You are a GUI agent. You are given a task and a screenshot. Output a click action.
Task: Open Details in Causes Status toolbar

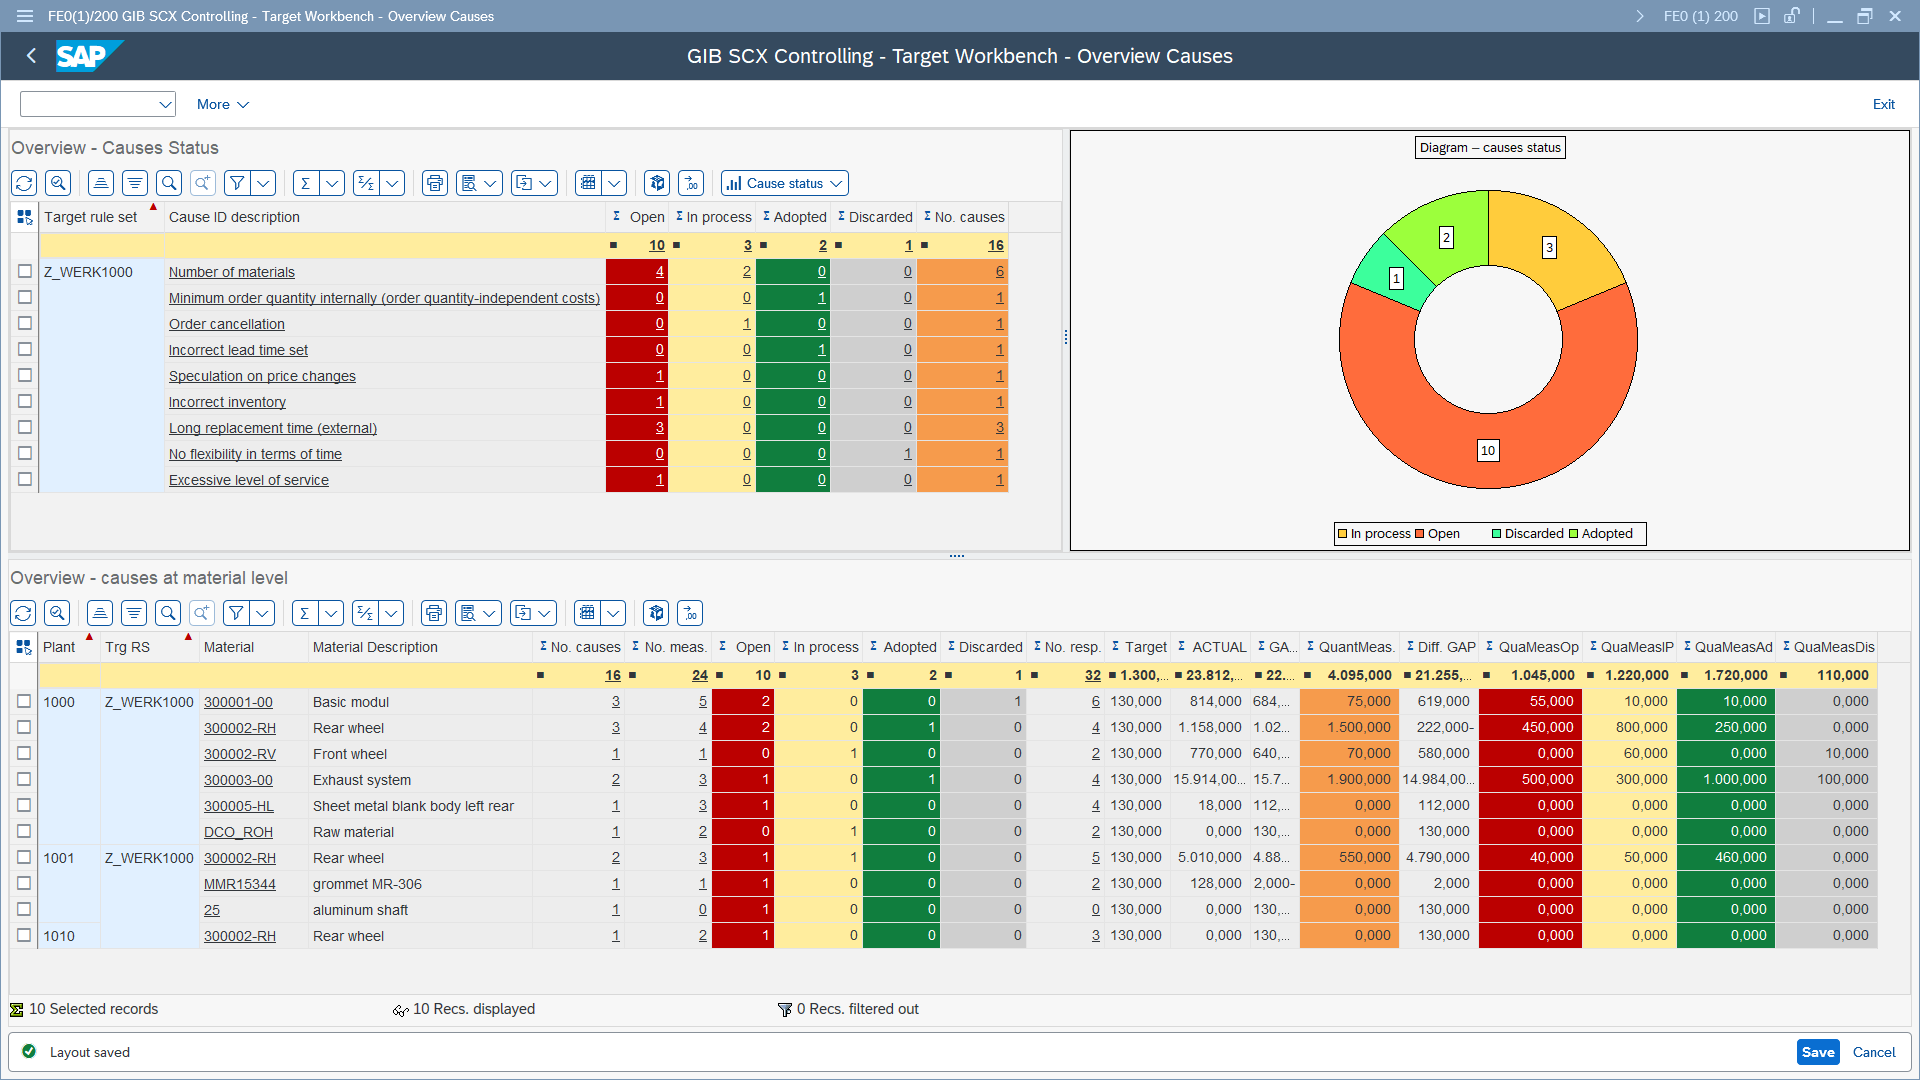58,183
